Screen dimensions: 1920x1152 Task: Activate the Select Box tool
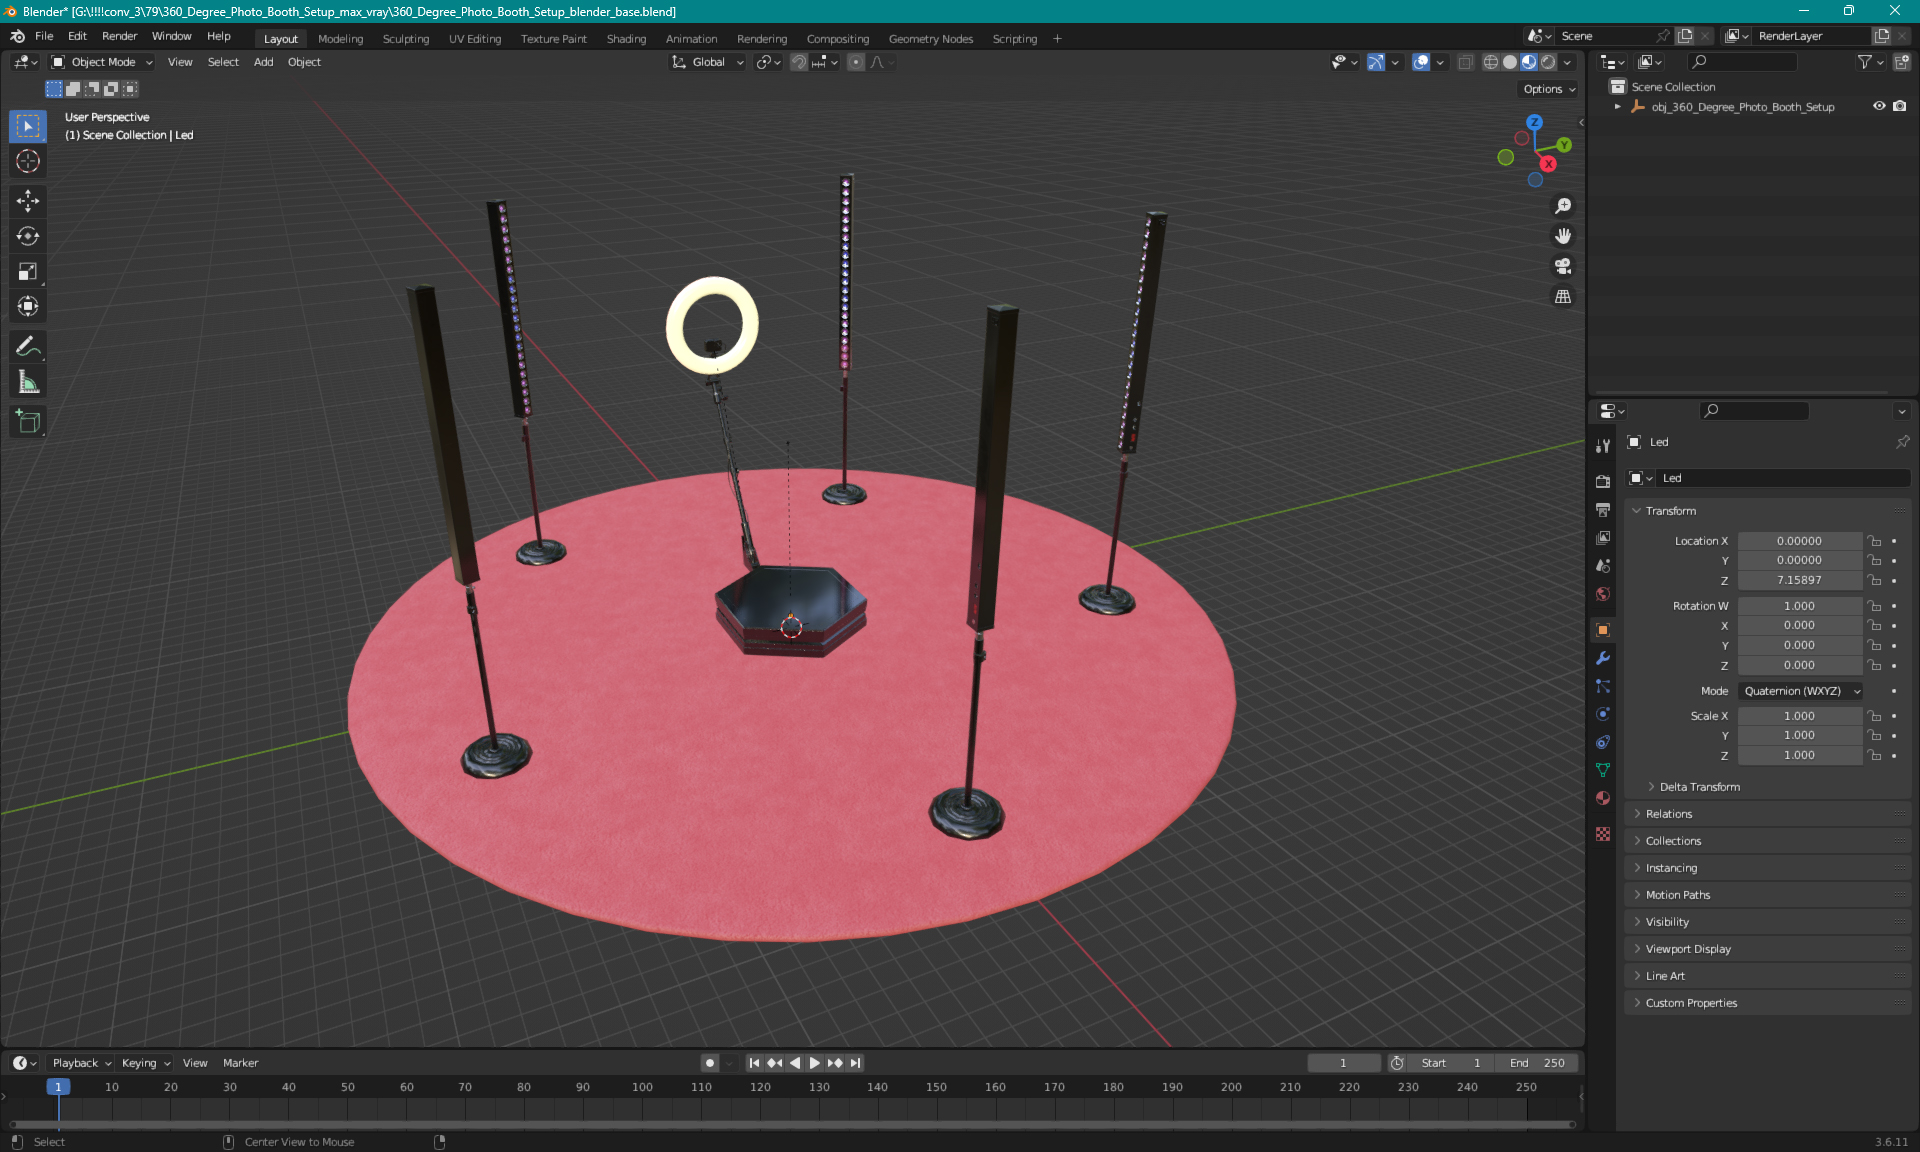tap(28, 126)
